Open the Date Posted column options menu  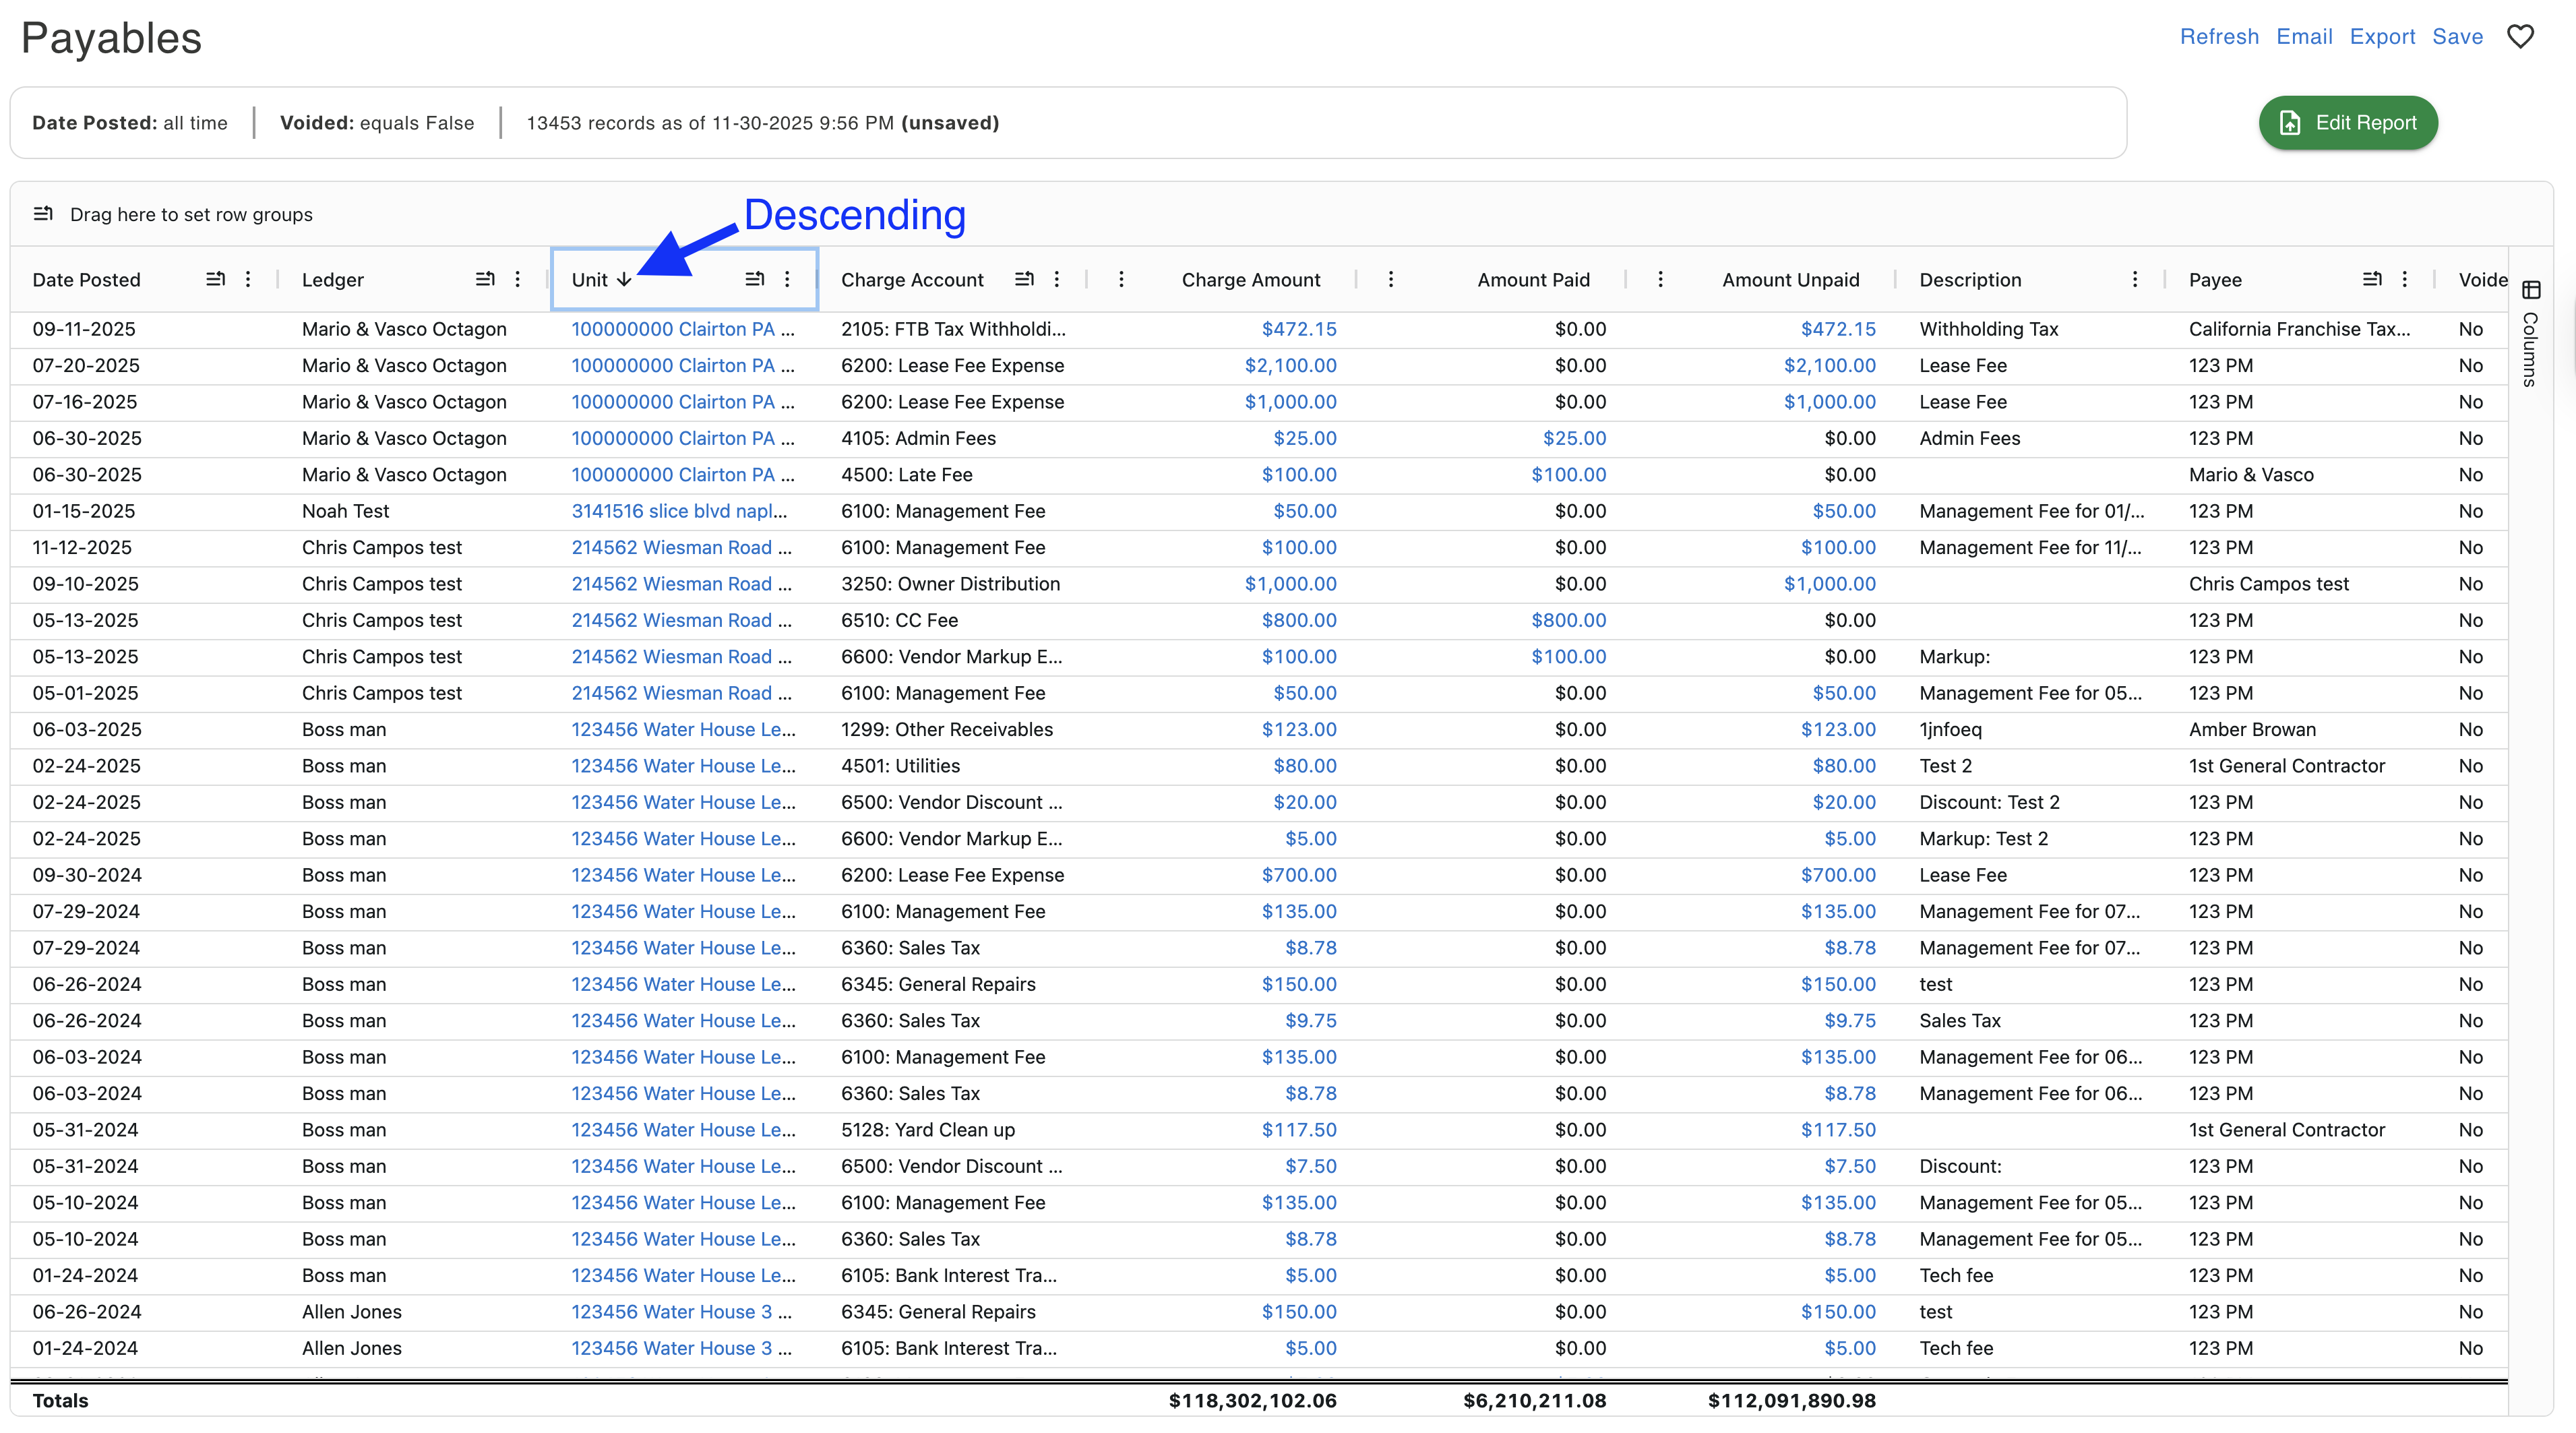tap(248, 279)
